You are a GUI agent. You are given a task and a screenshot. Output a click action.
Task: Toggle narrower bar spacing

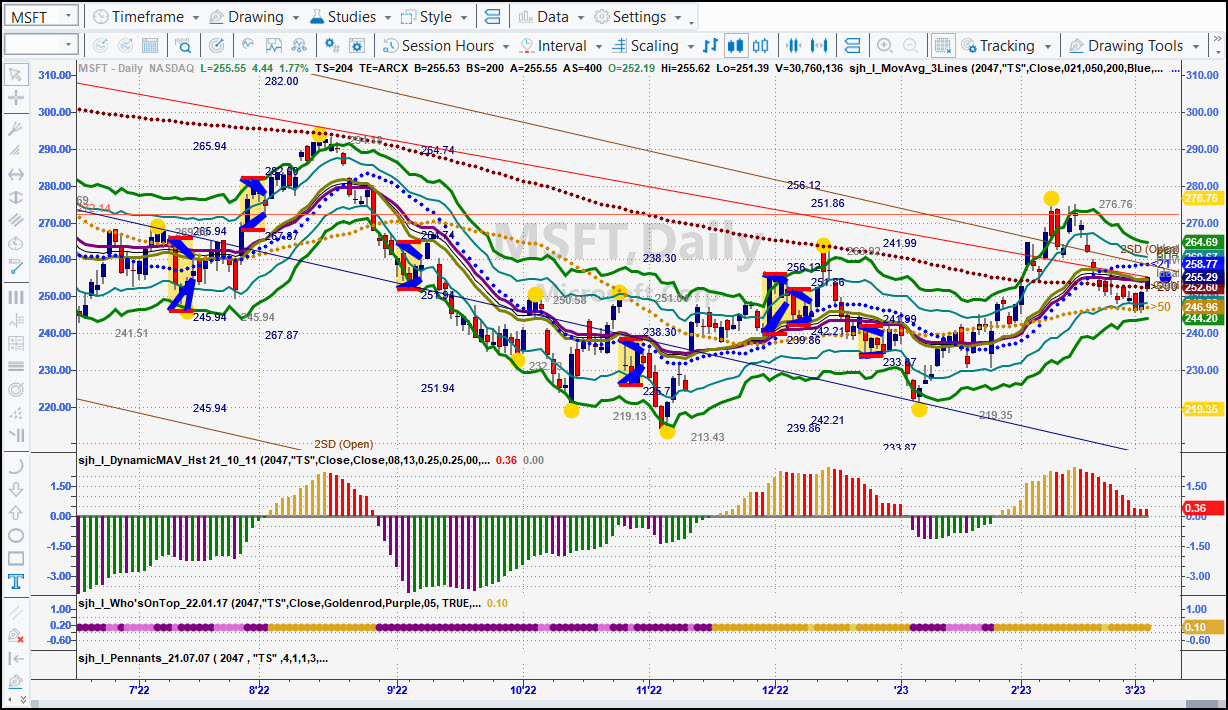(795, 45)
